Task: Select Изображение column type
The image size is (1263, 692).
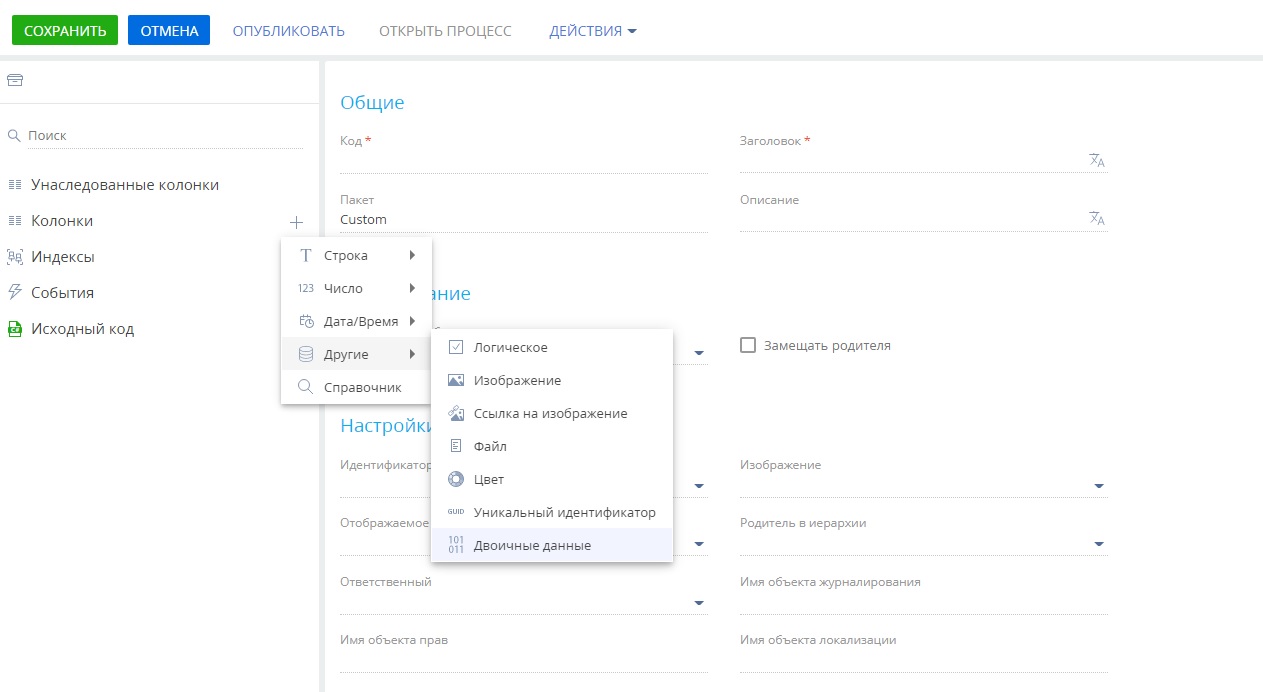Action: pos(517,381)
